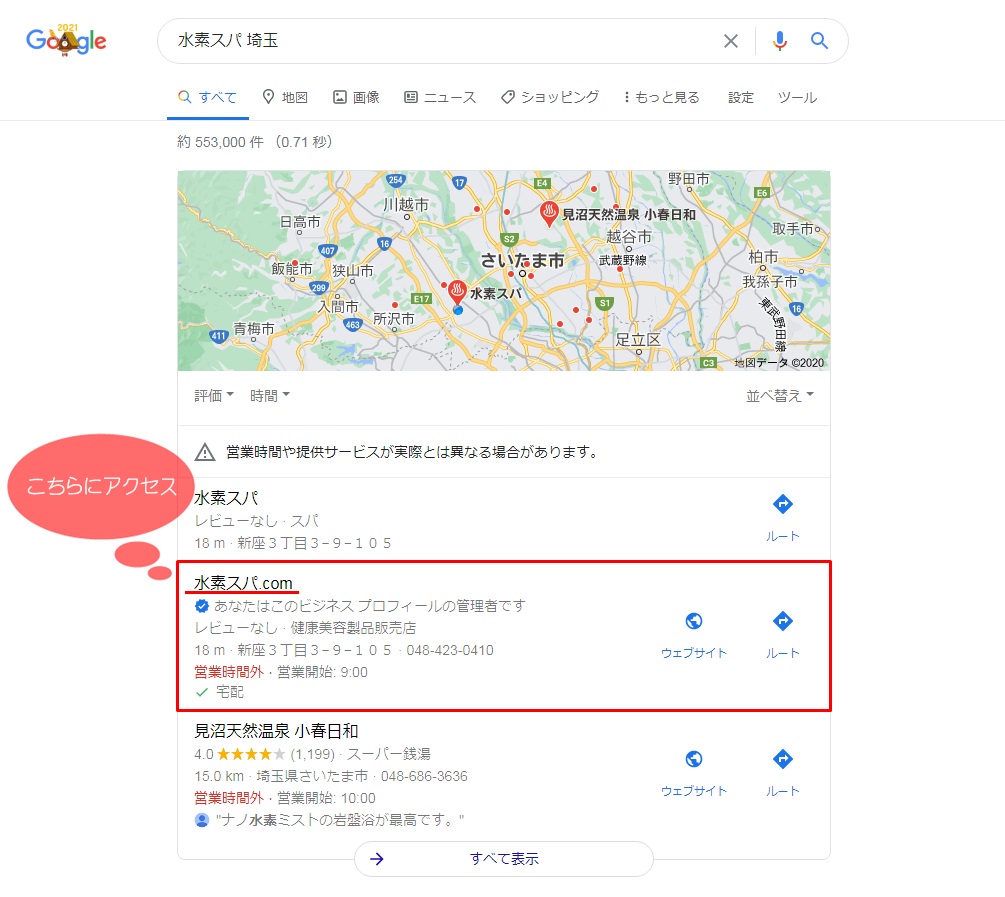Screen dimensions: 1005x897
Task: Click reviewer avatar icon beside ナノ水素ミスト review
Action: 202,820
